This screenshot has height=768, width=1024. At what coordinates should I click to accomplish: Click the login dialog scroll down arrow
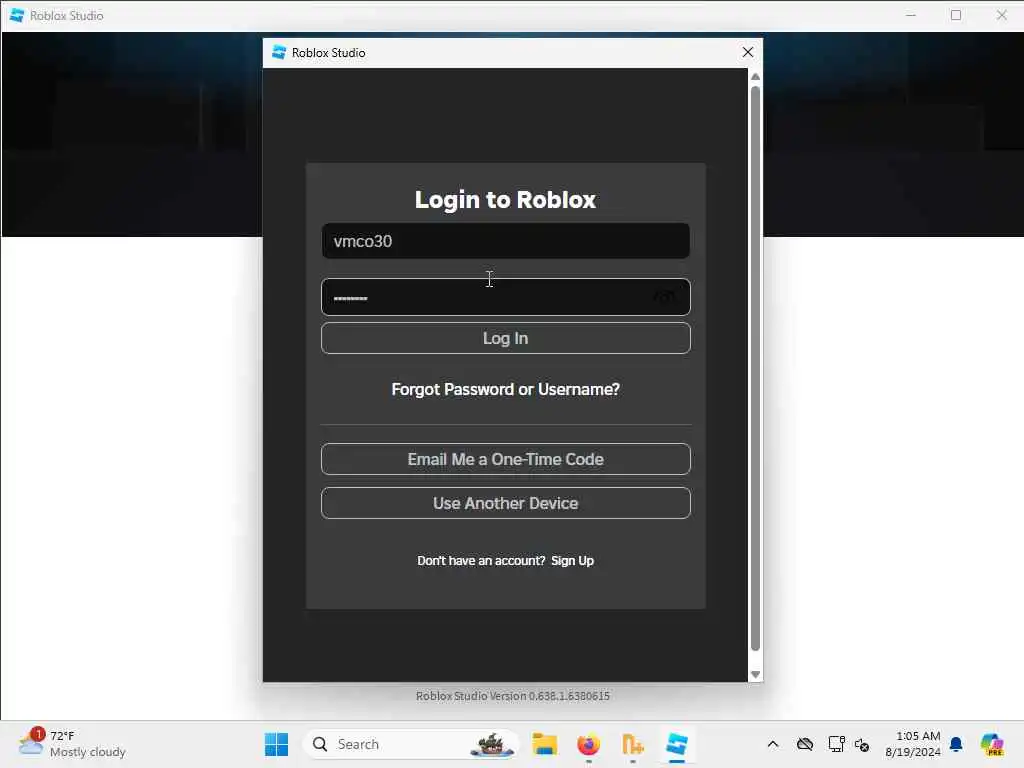tap(756, 674)
